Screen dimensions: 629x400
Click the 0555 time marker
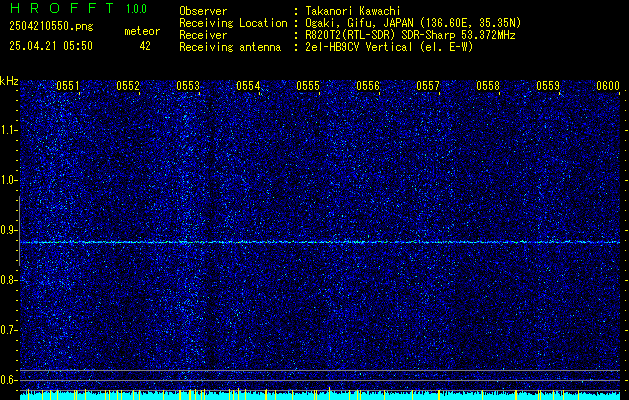coord(308,86)
